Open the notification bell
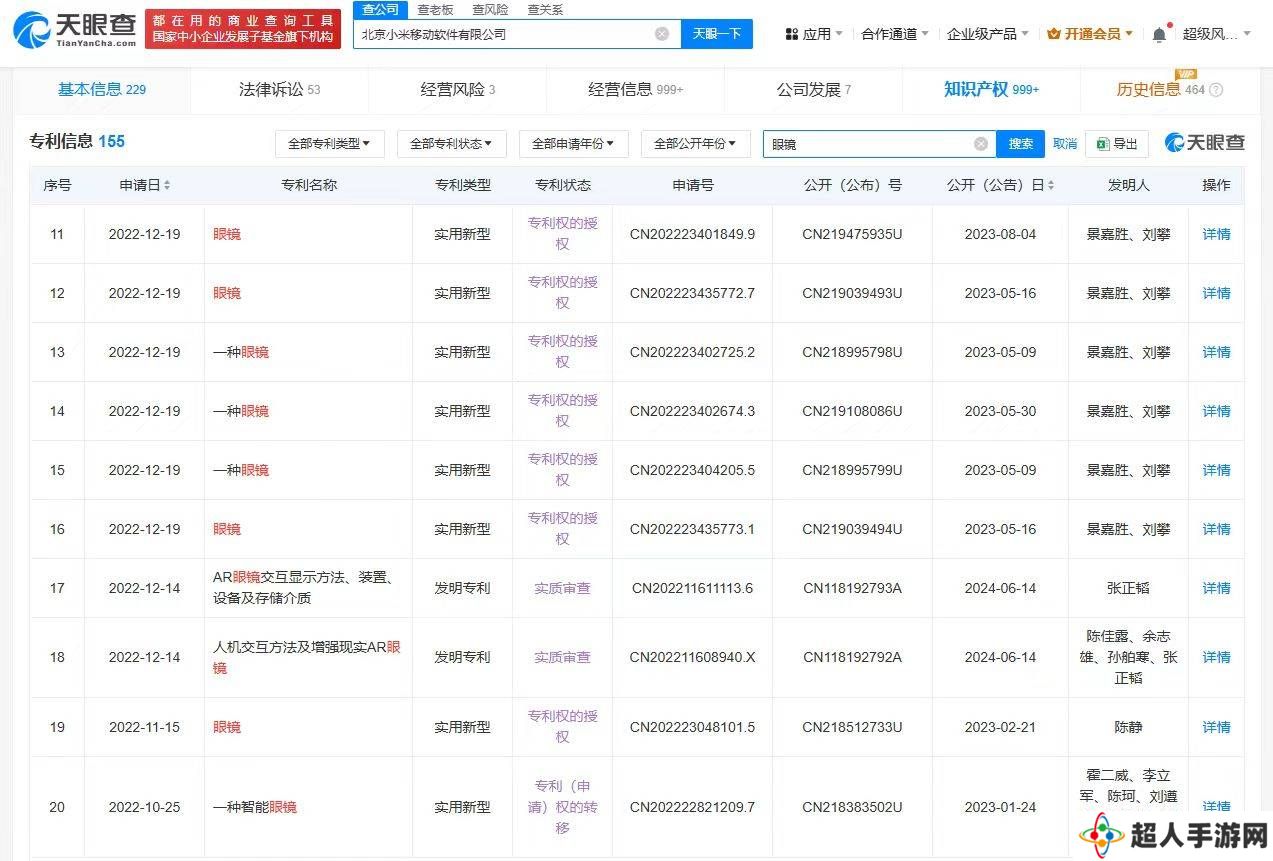This screenshot has width=1273, height=861. tap(1159, 34)
